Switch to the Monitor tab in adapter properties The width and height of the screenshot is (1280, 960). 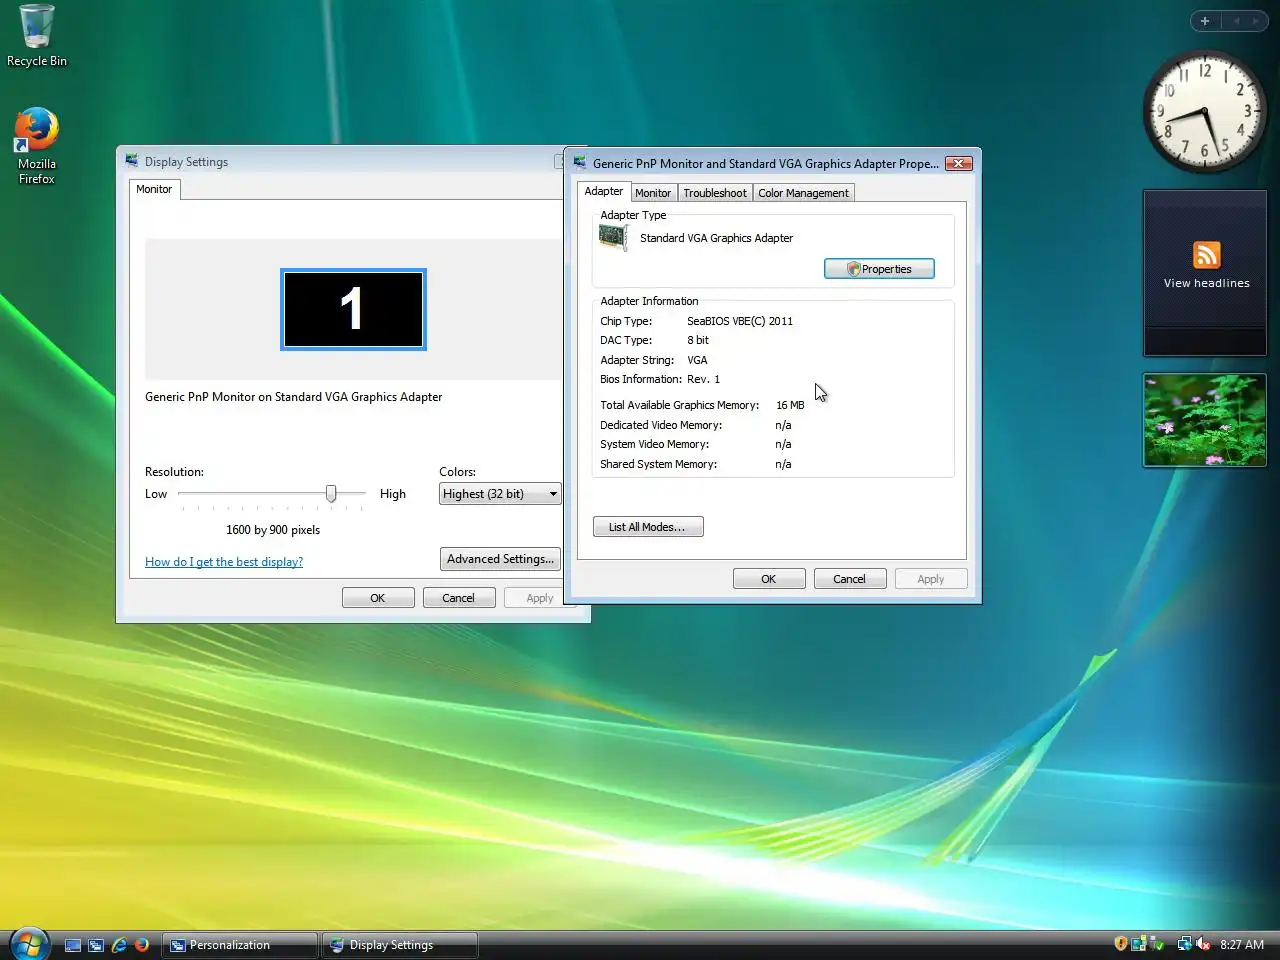(x=653, y=193)
